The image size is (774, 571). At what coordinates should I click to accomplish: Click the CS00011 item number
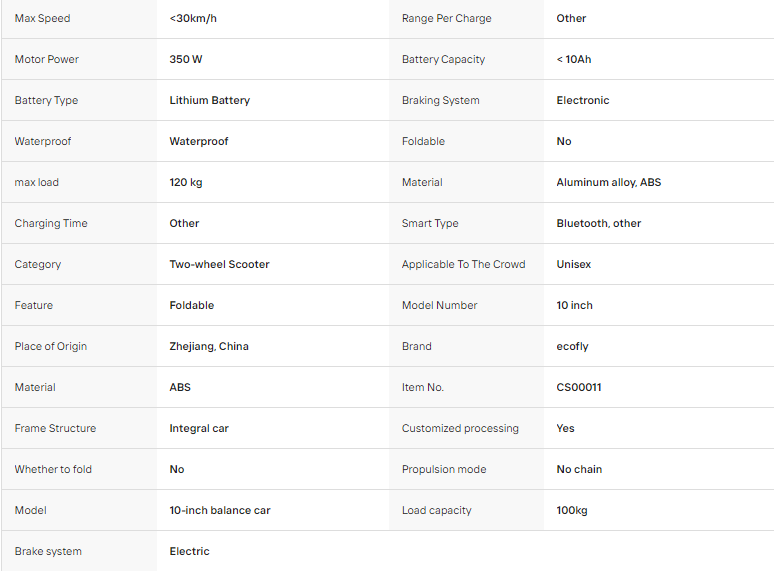tap(579, 387)
